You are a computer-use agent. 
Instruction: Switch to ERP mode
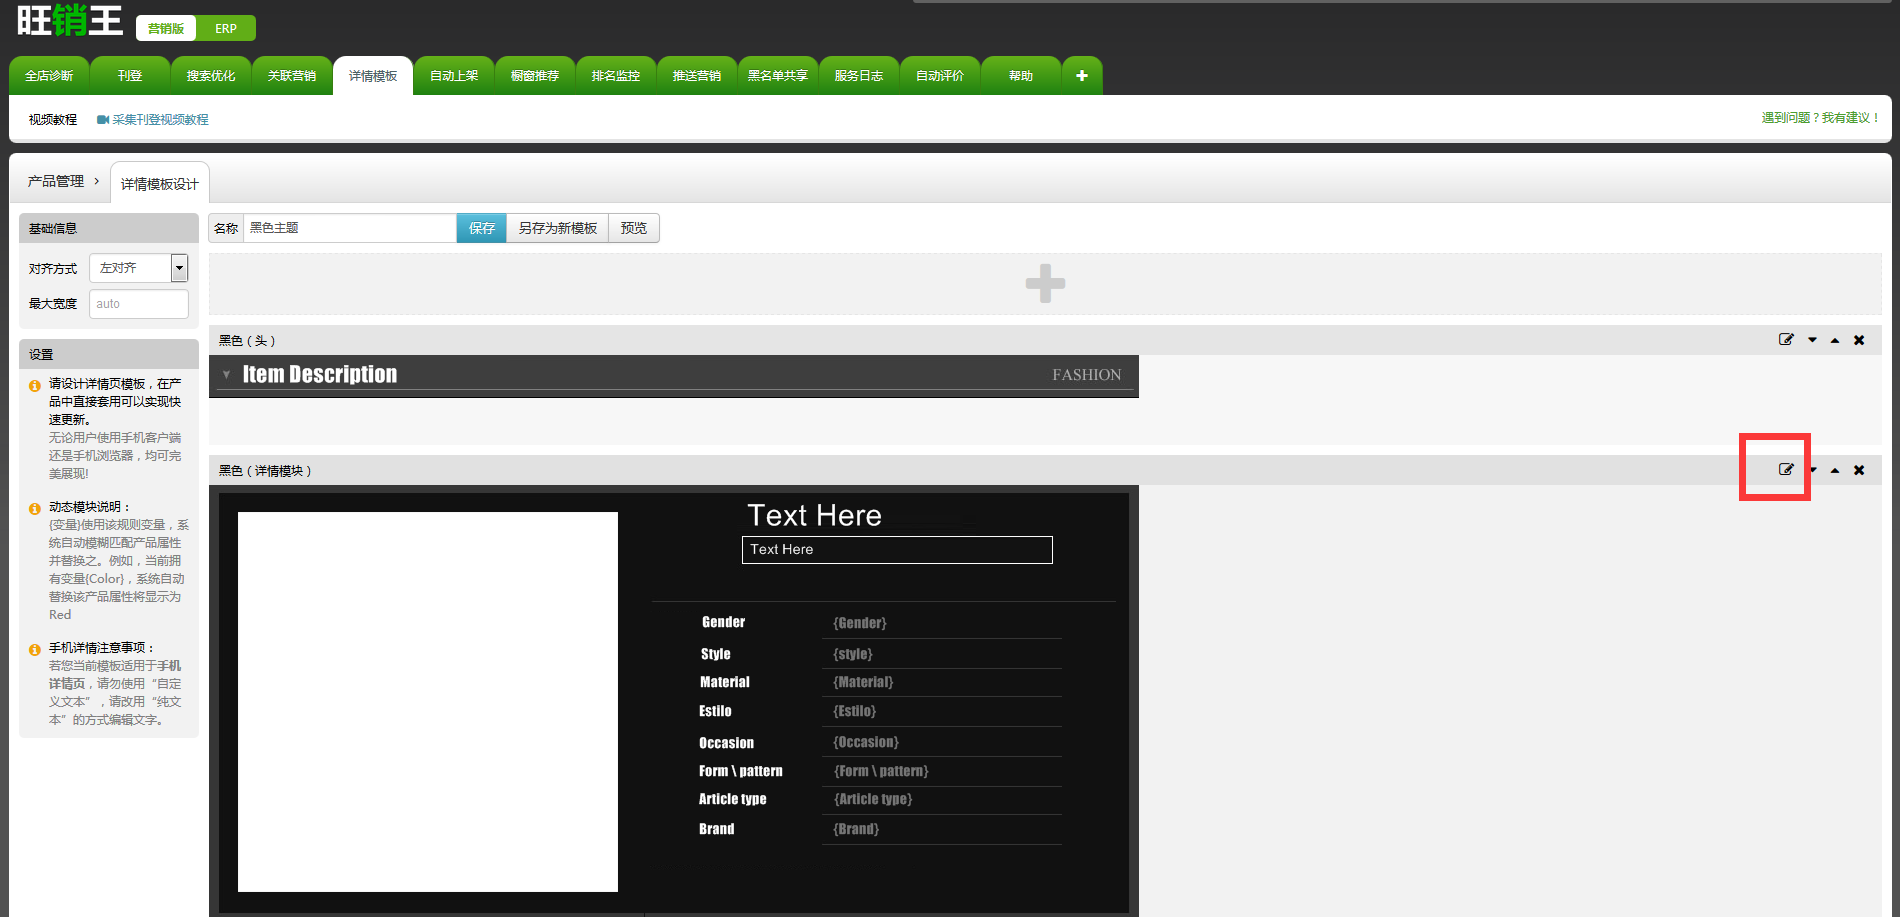(226, 28)
